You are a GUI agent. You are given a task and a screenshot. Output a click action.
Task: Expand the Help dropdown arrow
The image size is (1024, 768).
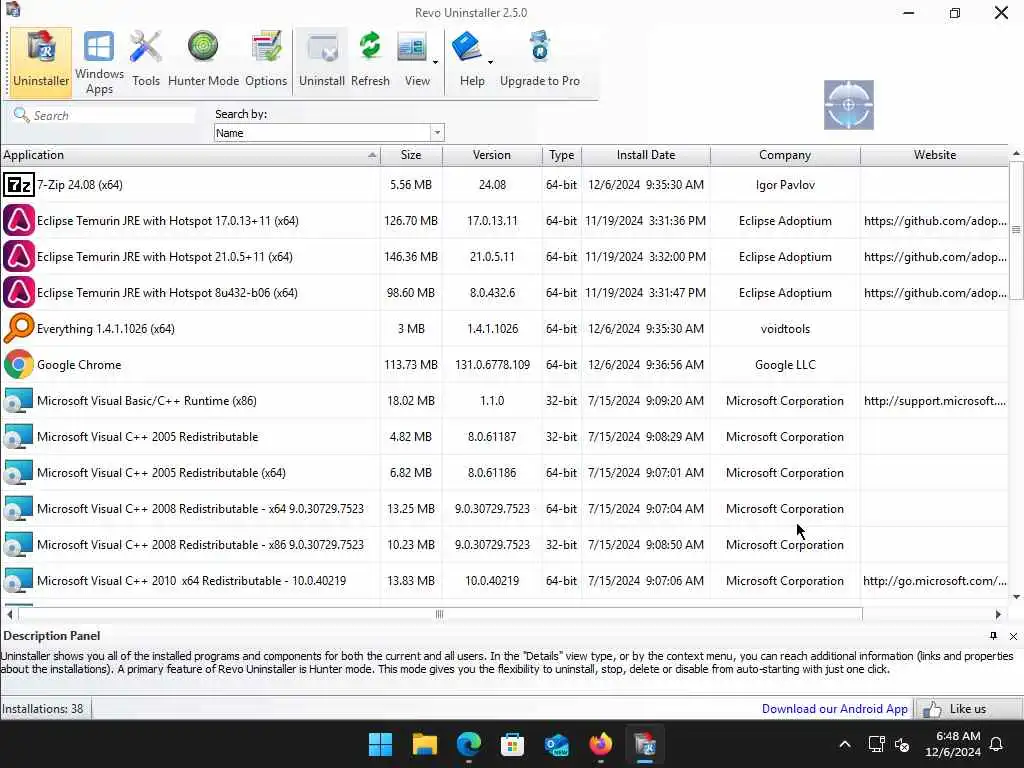pyautogui.click(x=490, y=63)
